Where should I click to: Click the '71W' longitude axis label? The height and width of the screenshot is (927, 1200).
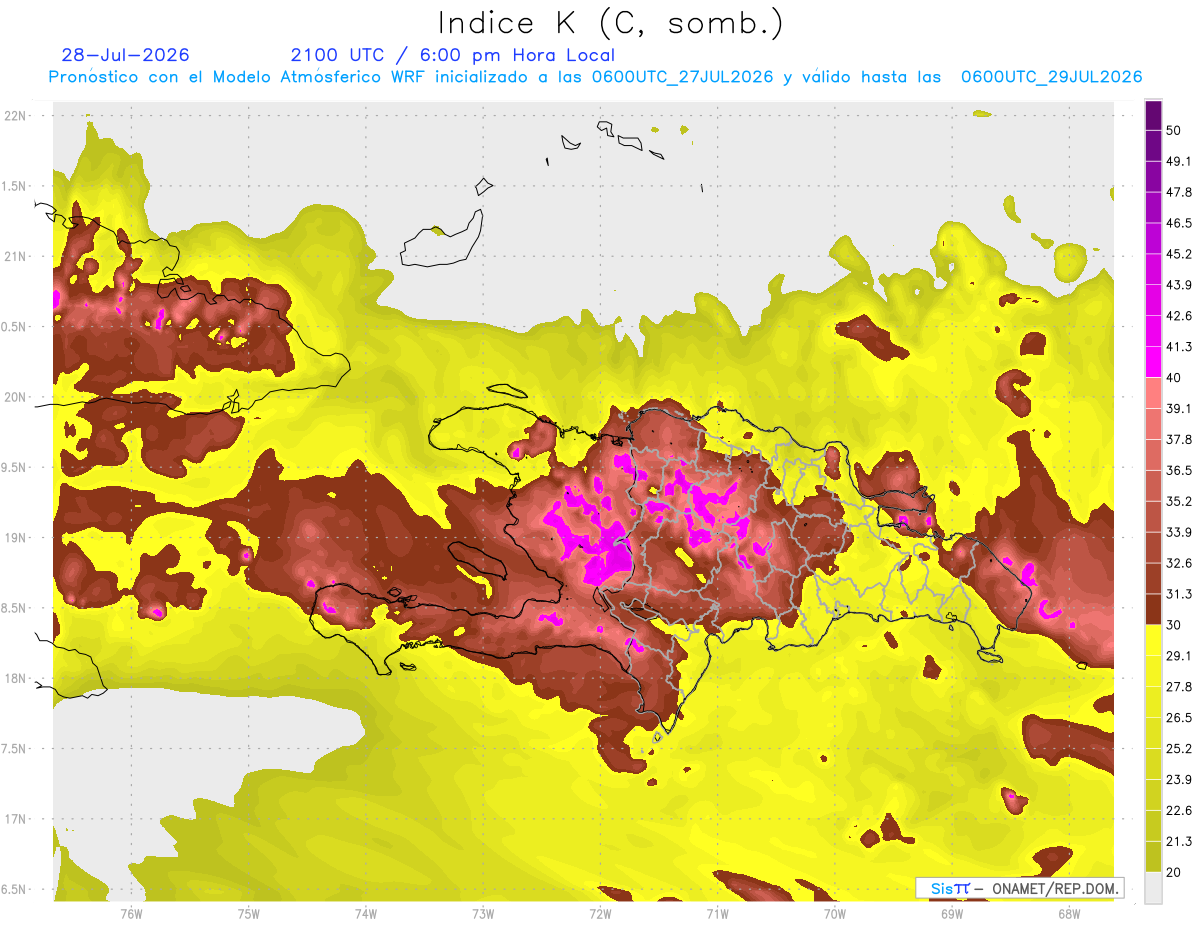pos(717,913)
